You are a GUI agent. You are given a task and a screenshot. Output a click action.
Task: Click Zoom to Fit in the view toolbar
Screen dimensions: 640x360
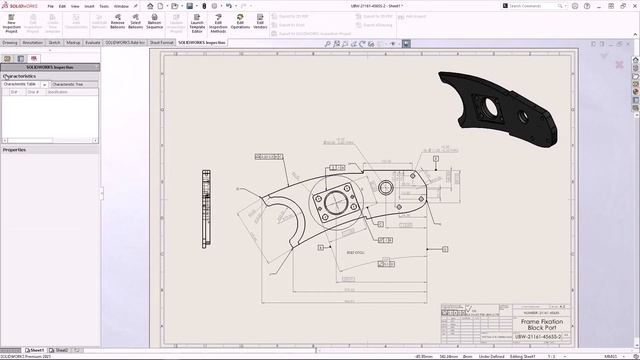coord(327,44)
